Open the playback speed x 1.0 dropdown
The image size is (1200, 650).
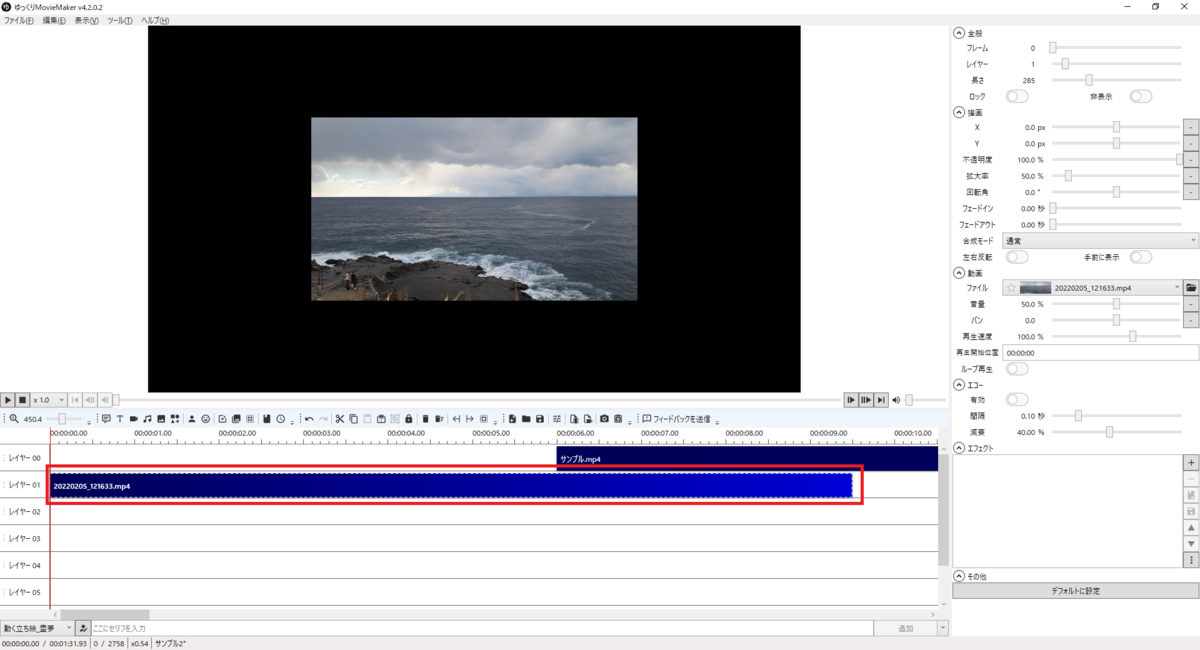point(48,400)
